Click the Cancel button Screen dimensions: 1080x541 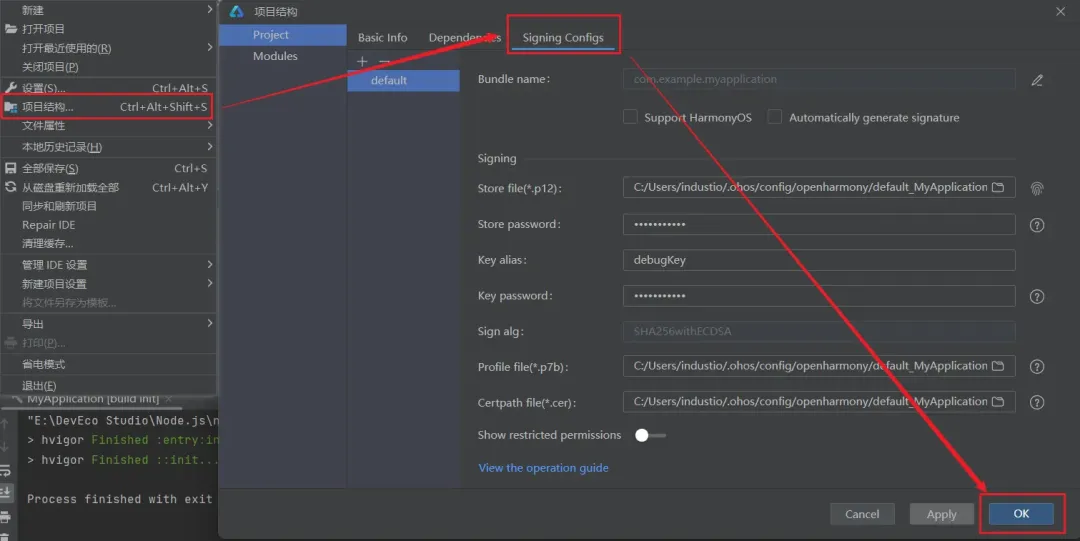862,514
